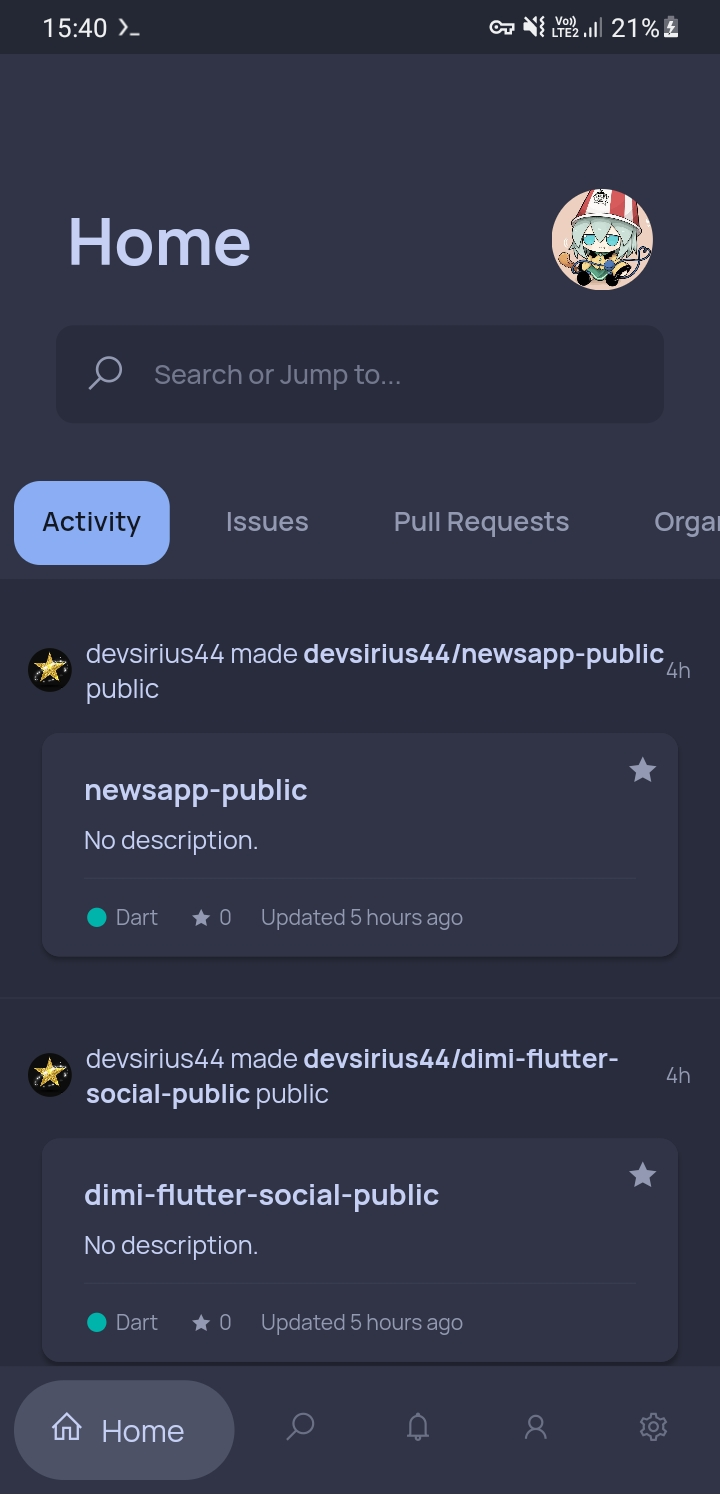720x1494 pixels.
Task: Tap the battery indicator in status bar
Action: coord(671,28)
